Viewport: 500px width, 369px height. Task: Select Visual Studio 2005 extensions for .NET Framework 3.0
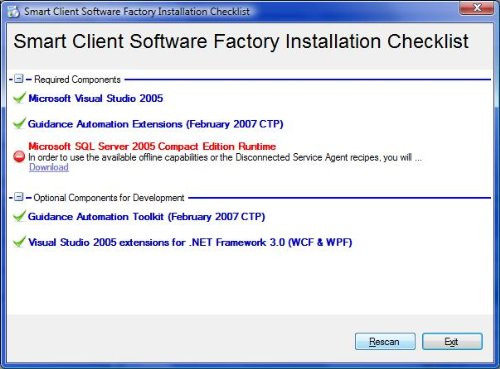(190, 242)
